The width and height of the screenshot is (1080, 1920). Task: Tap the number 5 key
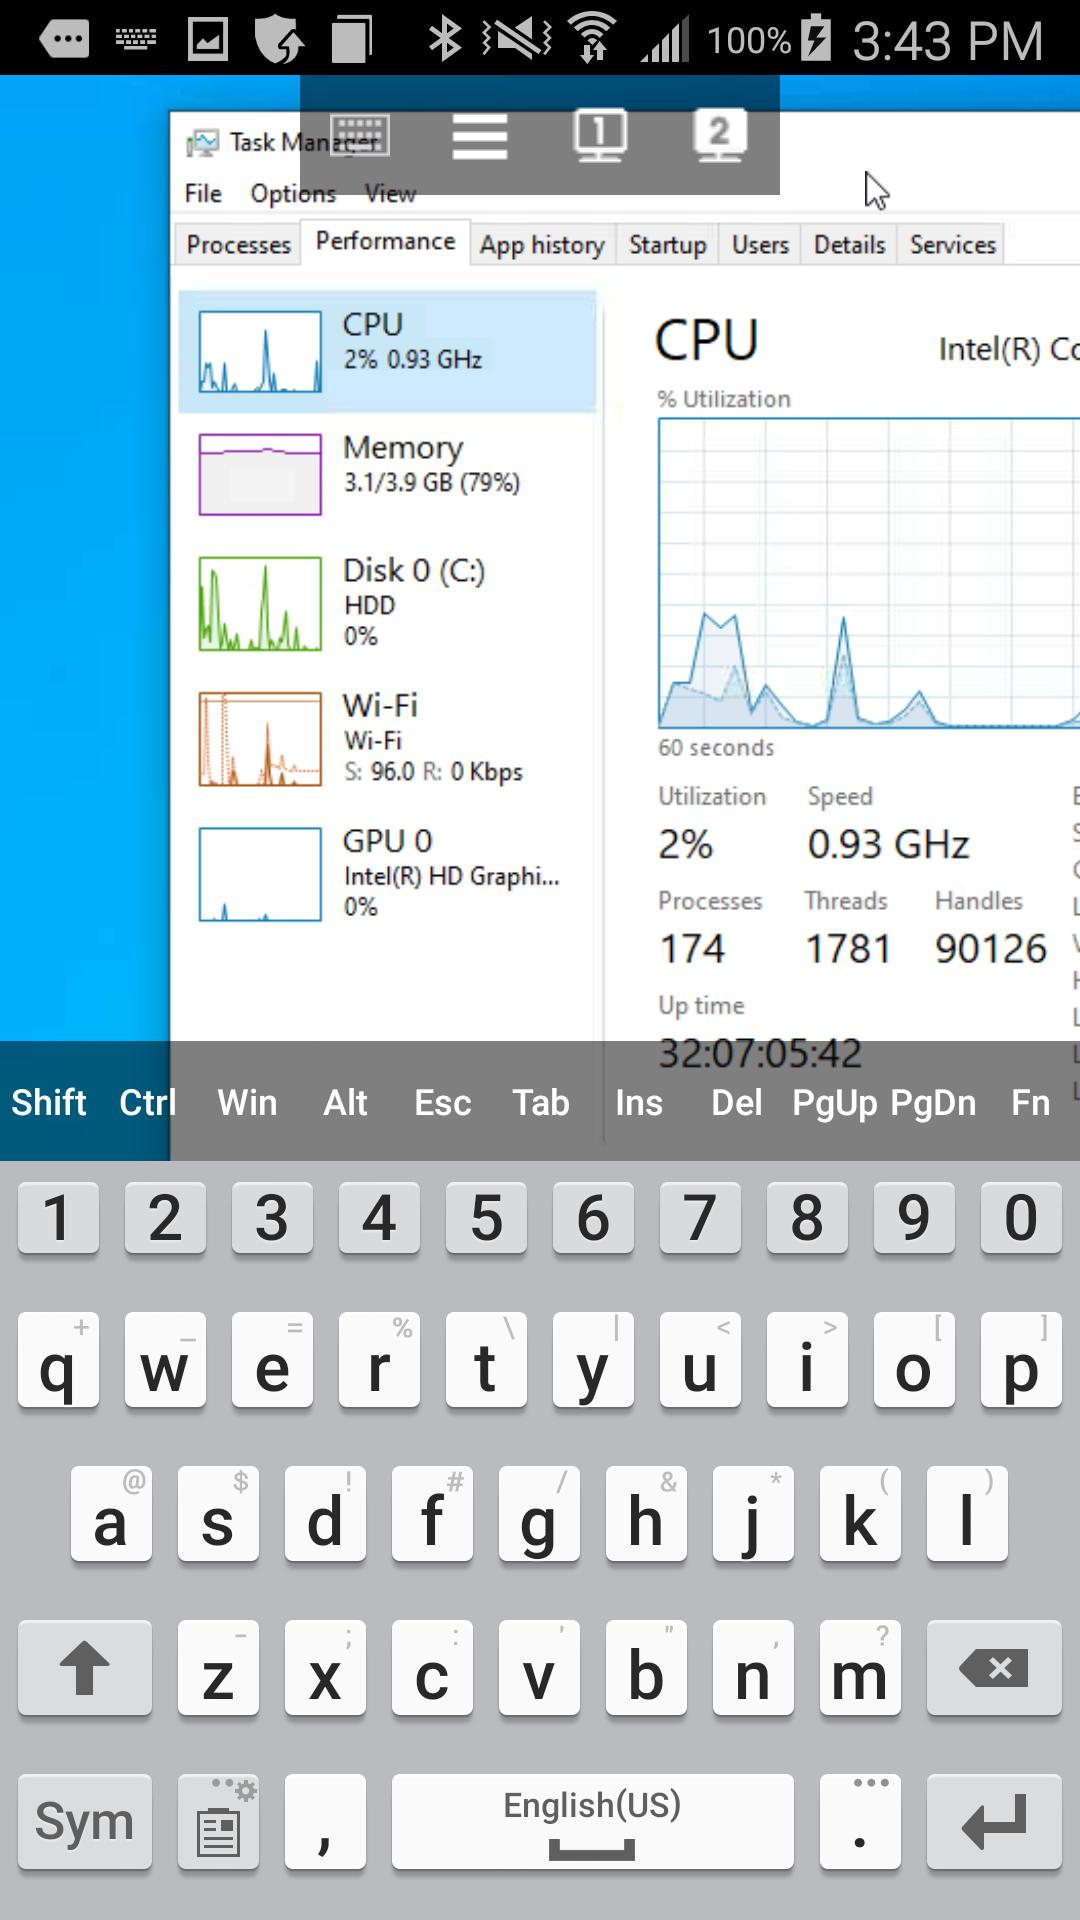[x=486, y=1218]
